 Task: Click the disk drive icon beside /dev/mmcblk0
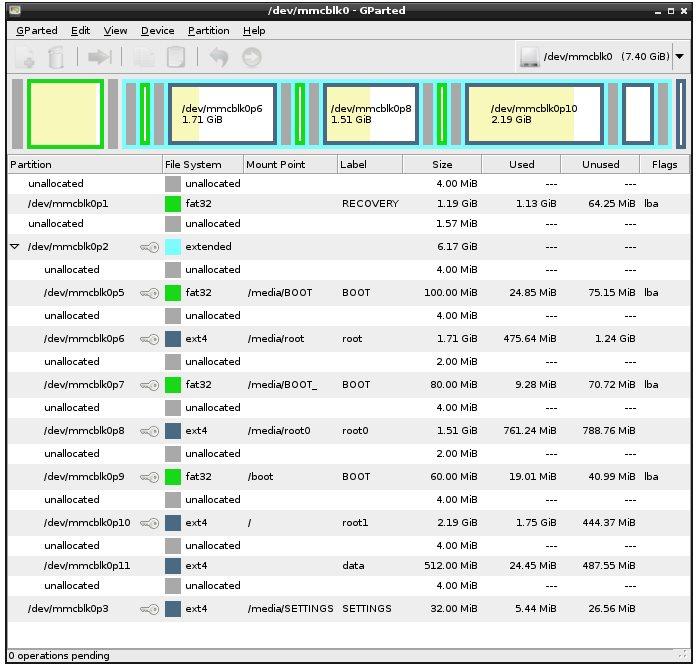pos(529,57)
